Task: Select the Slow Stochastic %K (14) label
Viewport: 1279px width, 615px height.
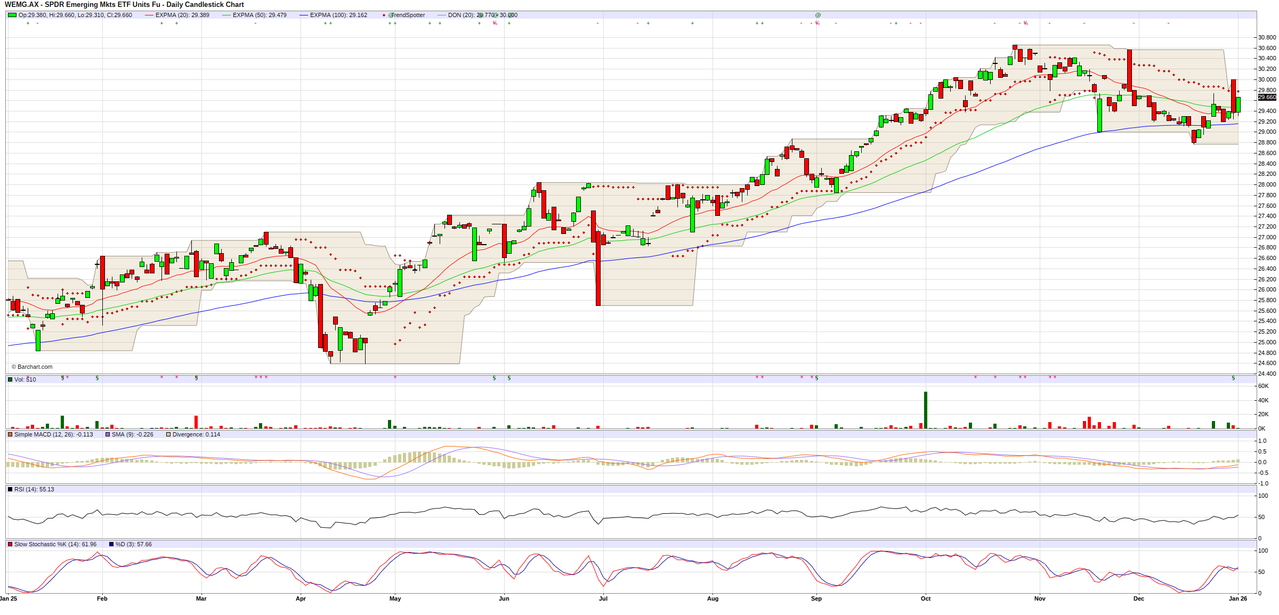Action: coord(56,544)
